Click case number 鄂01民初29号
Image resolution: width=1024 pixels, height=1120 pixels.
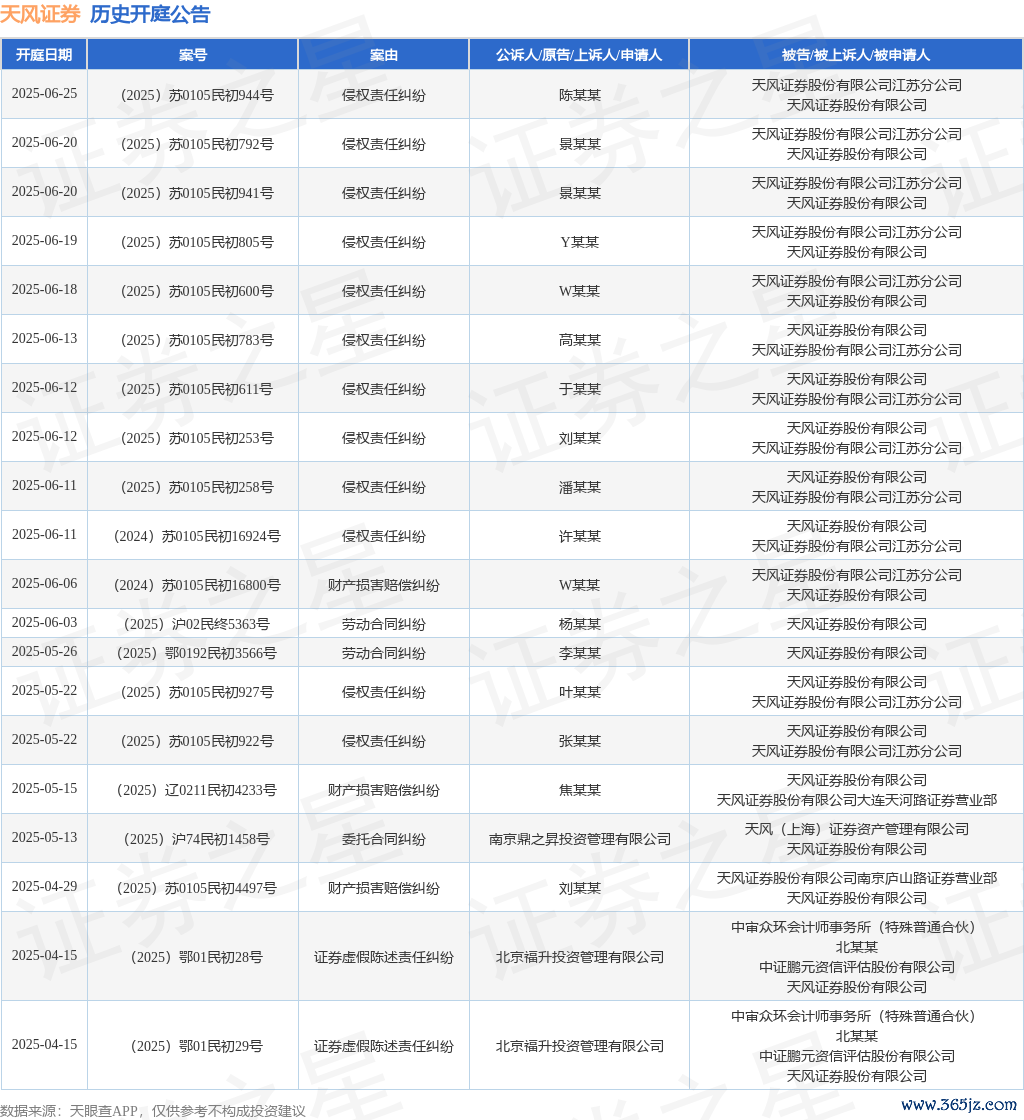click(x=197, y=1046)
